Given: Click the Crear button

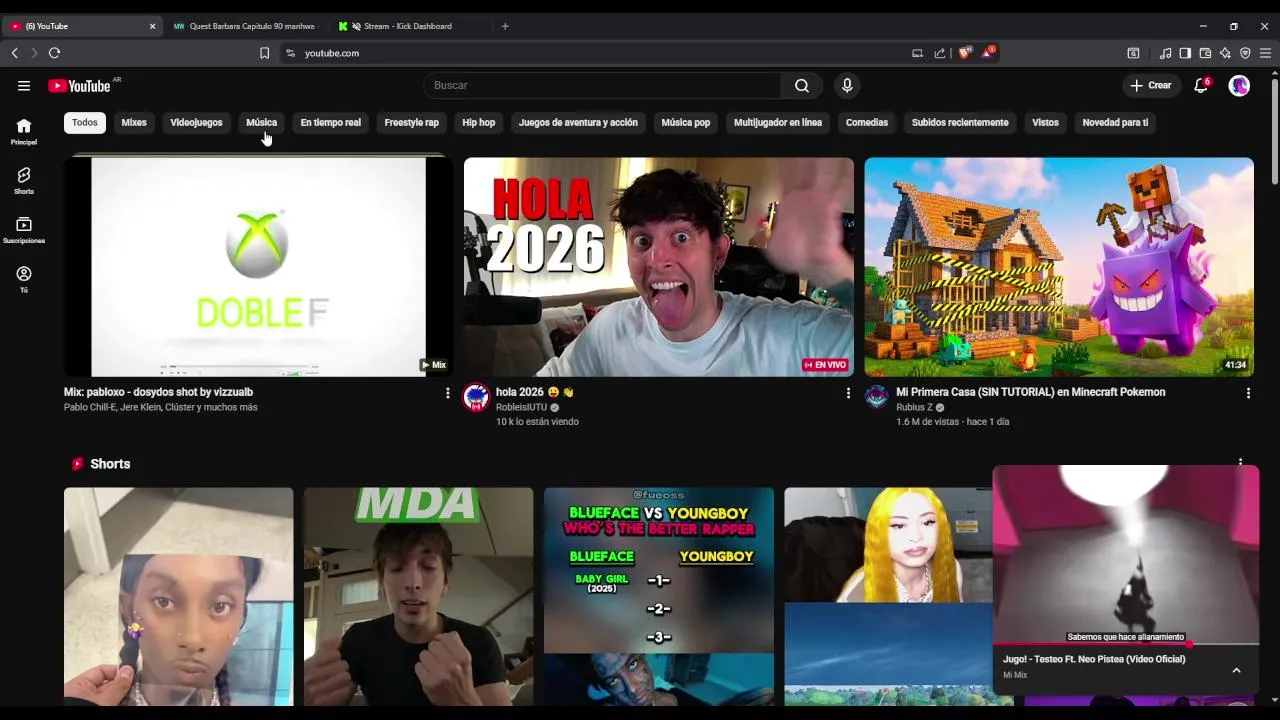Looking at the screenshot, I should click(1151, 86).
